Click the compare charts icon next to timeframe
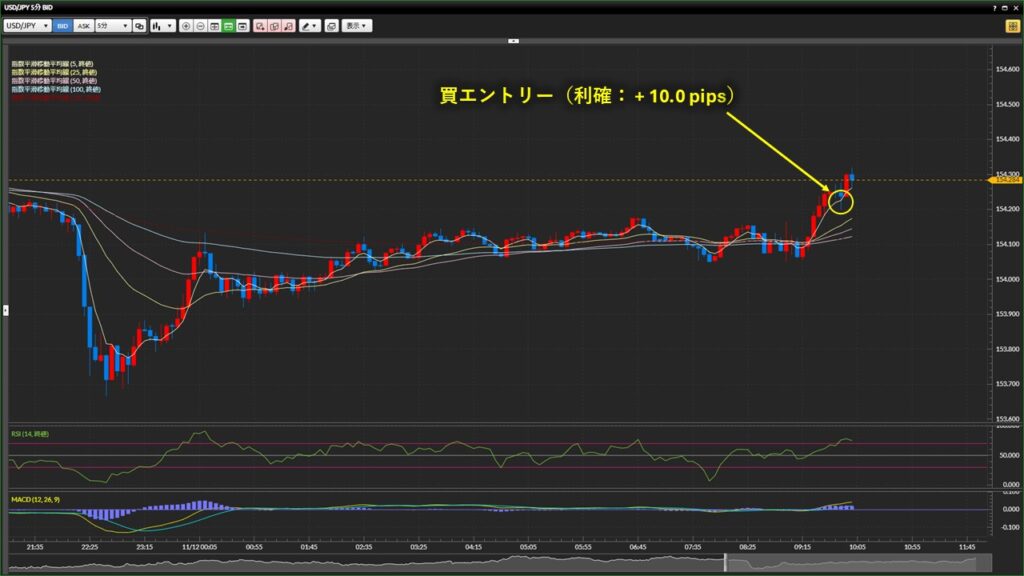The height and width of the screenshot is (576, 1024). click(x=140, y=25)
